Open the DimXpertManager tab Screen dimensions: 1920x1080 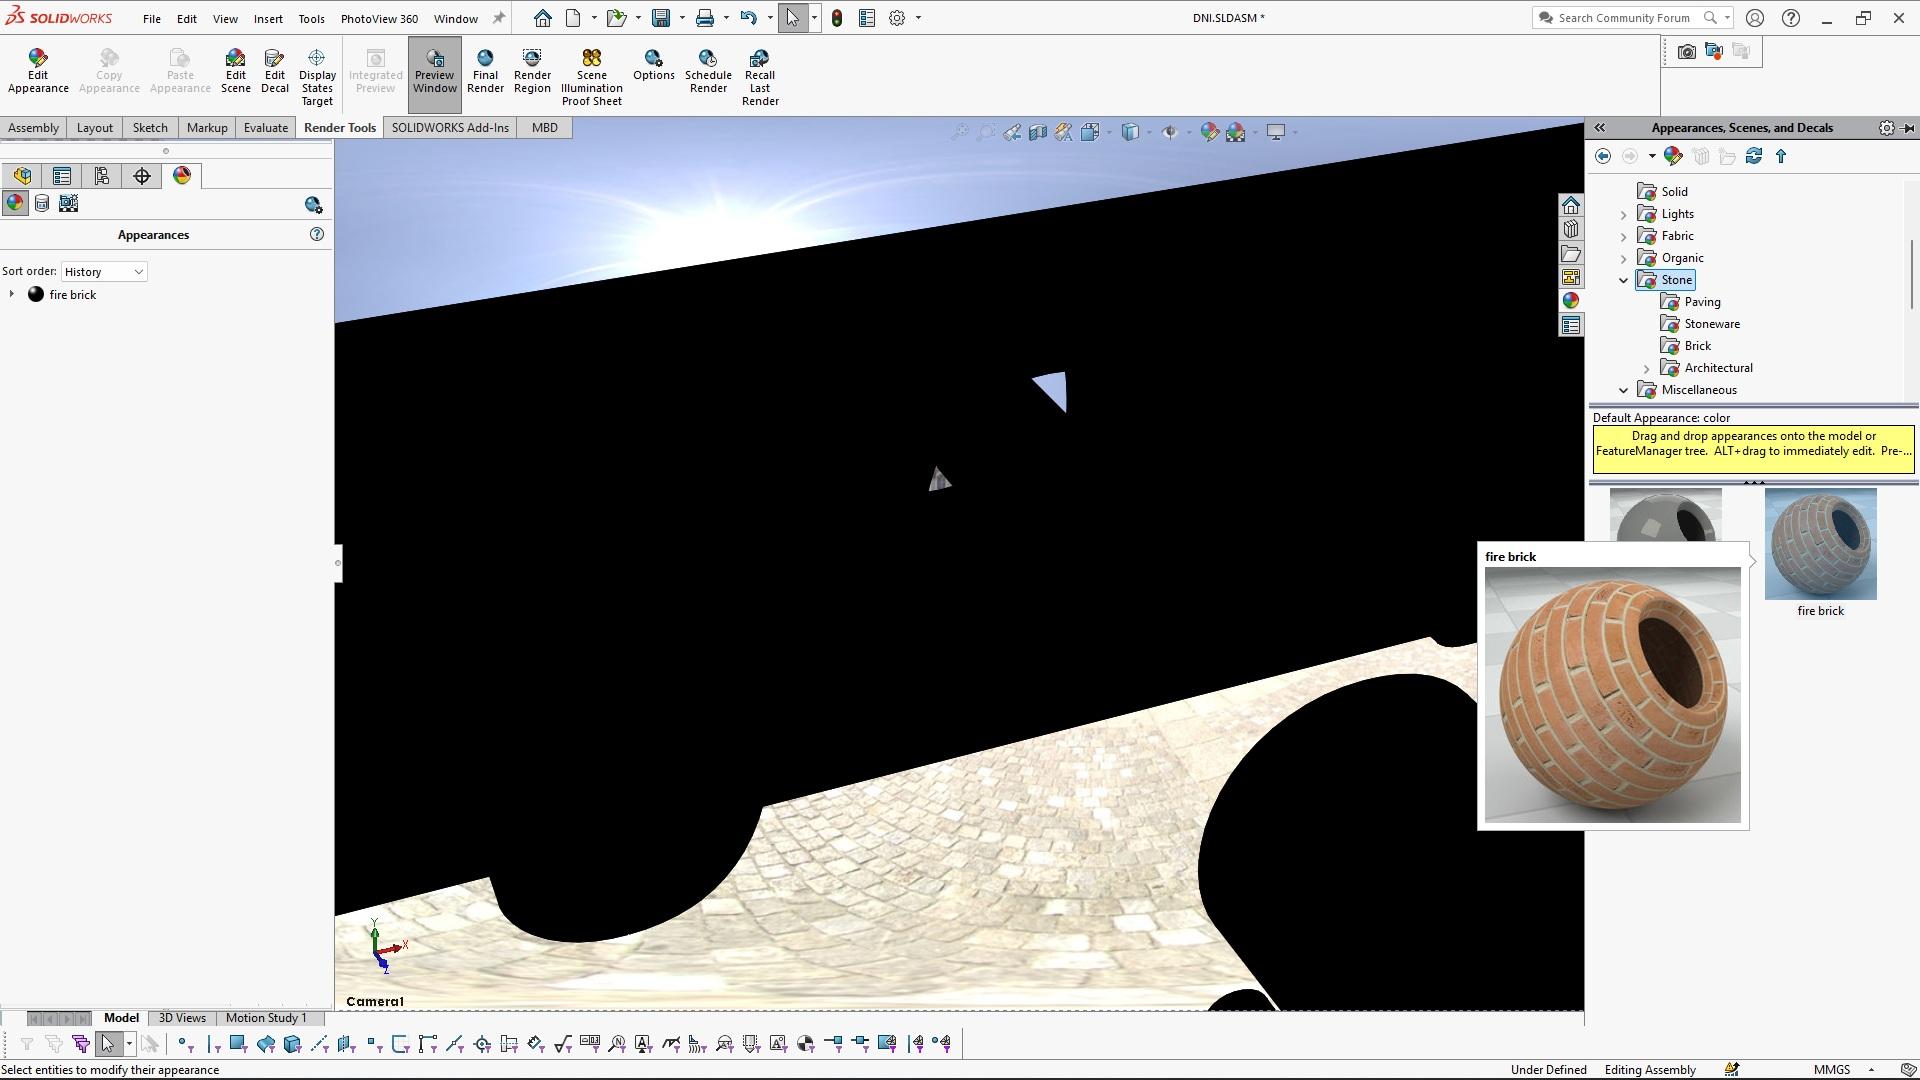[x=142, y=176]
